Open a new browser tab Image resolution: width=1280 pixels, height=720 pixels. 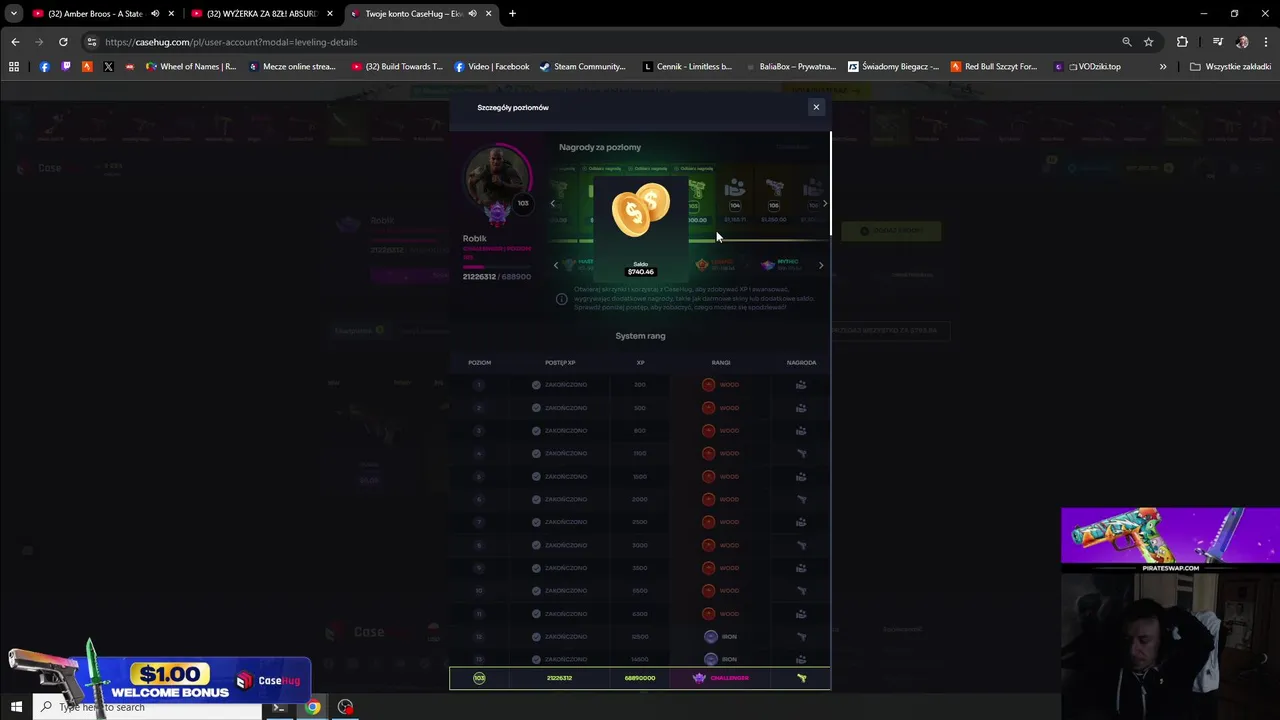(512, 14)
